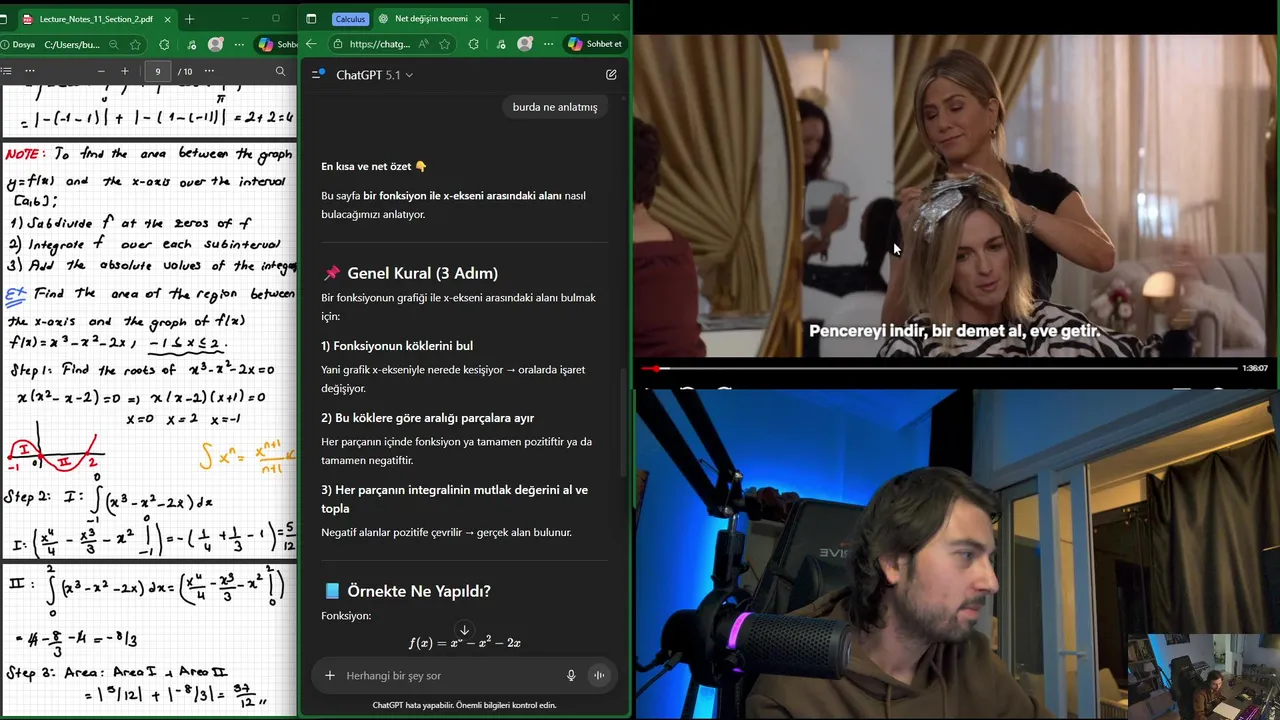Search in the PDF with magnifier icon
This screenshot has height=720, width=1280.
(x=280, y=71)
